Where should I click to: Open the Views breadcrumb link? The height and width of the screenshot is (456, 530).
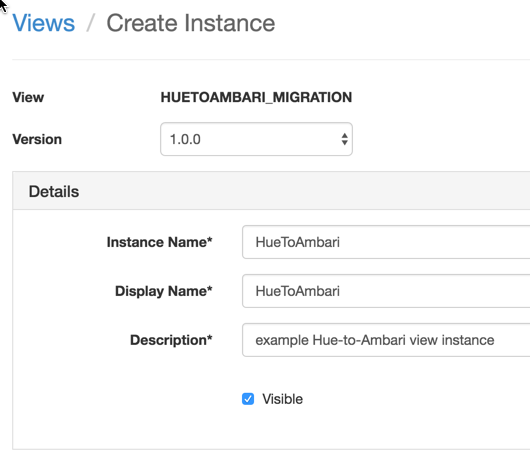tap(44, 23)
